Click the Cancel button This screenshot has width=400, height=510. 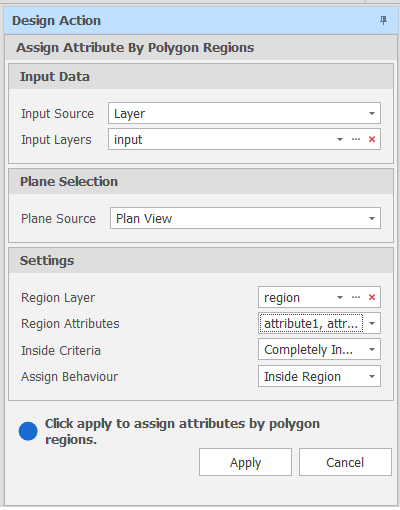345,462
